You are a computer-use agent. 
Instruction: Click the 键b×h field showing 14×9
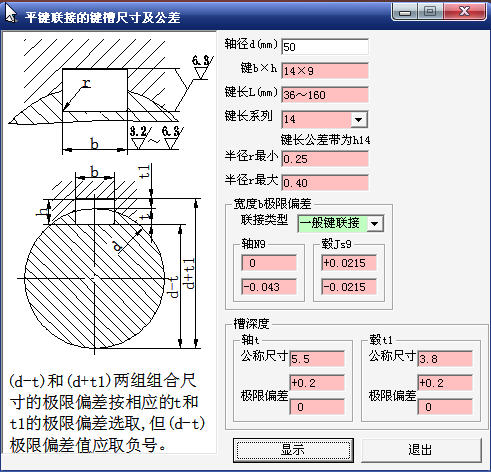pyautogui.click(x=325, y=71)
